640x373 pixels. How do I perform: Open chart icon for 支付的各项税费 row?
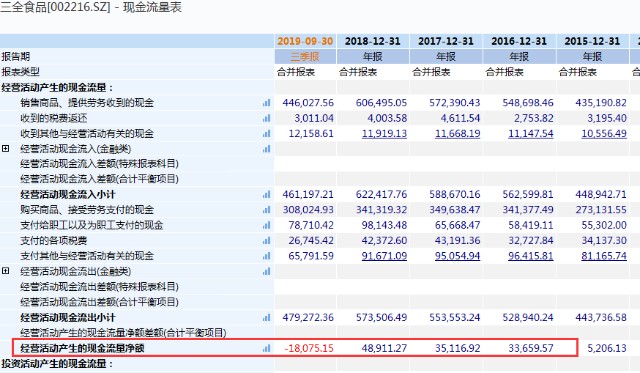click(267, 241)
